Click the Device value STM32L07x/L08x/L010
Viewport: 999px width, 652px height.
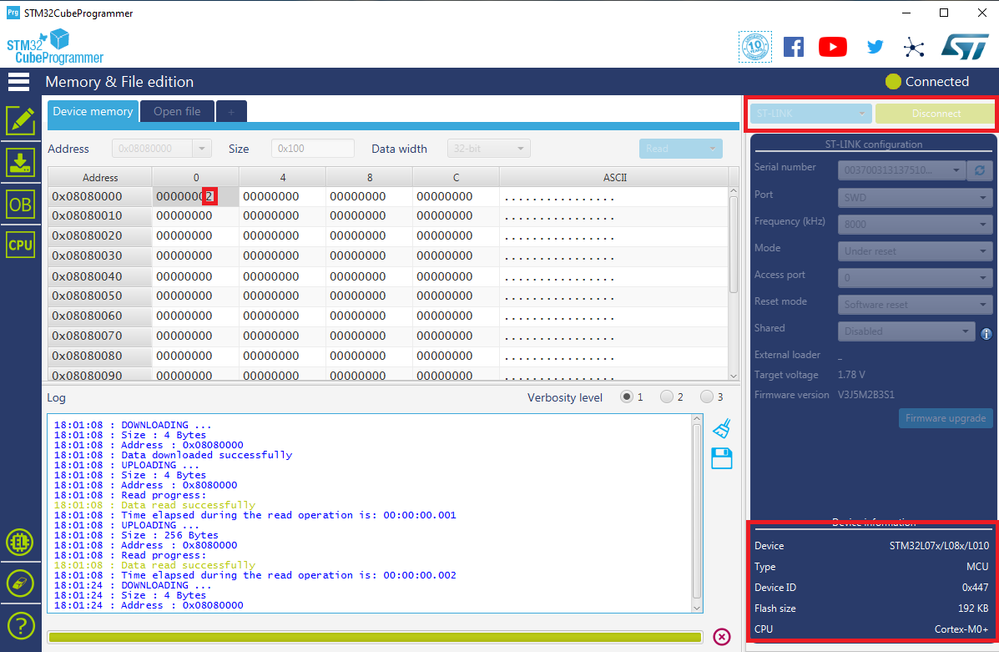click(939, 546)
